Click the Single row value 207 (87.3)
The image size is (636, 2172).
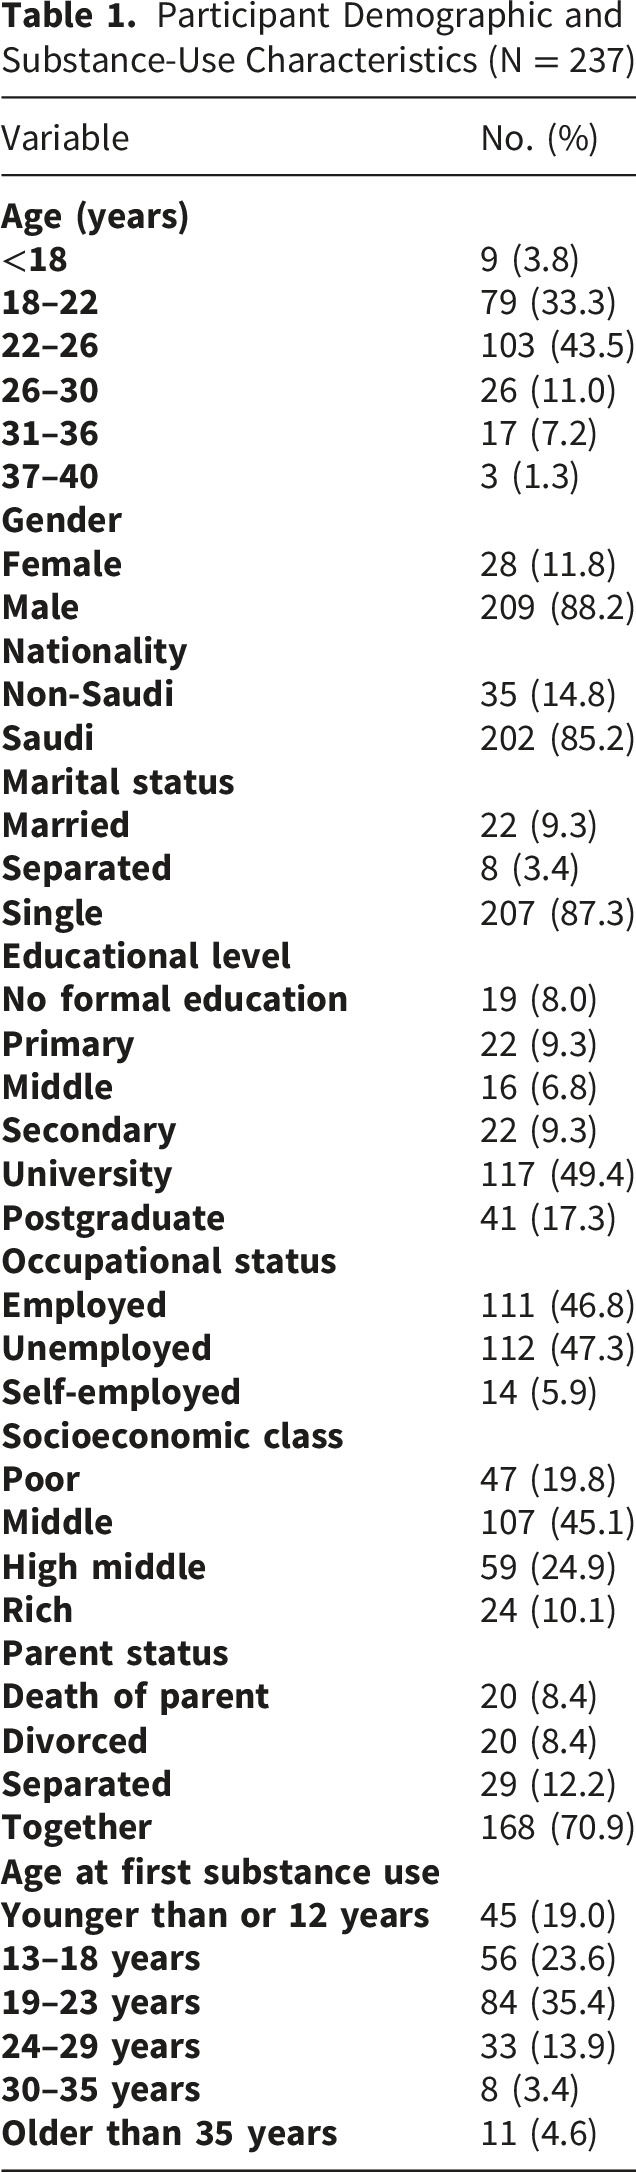pos(557,912)
